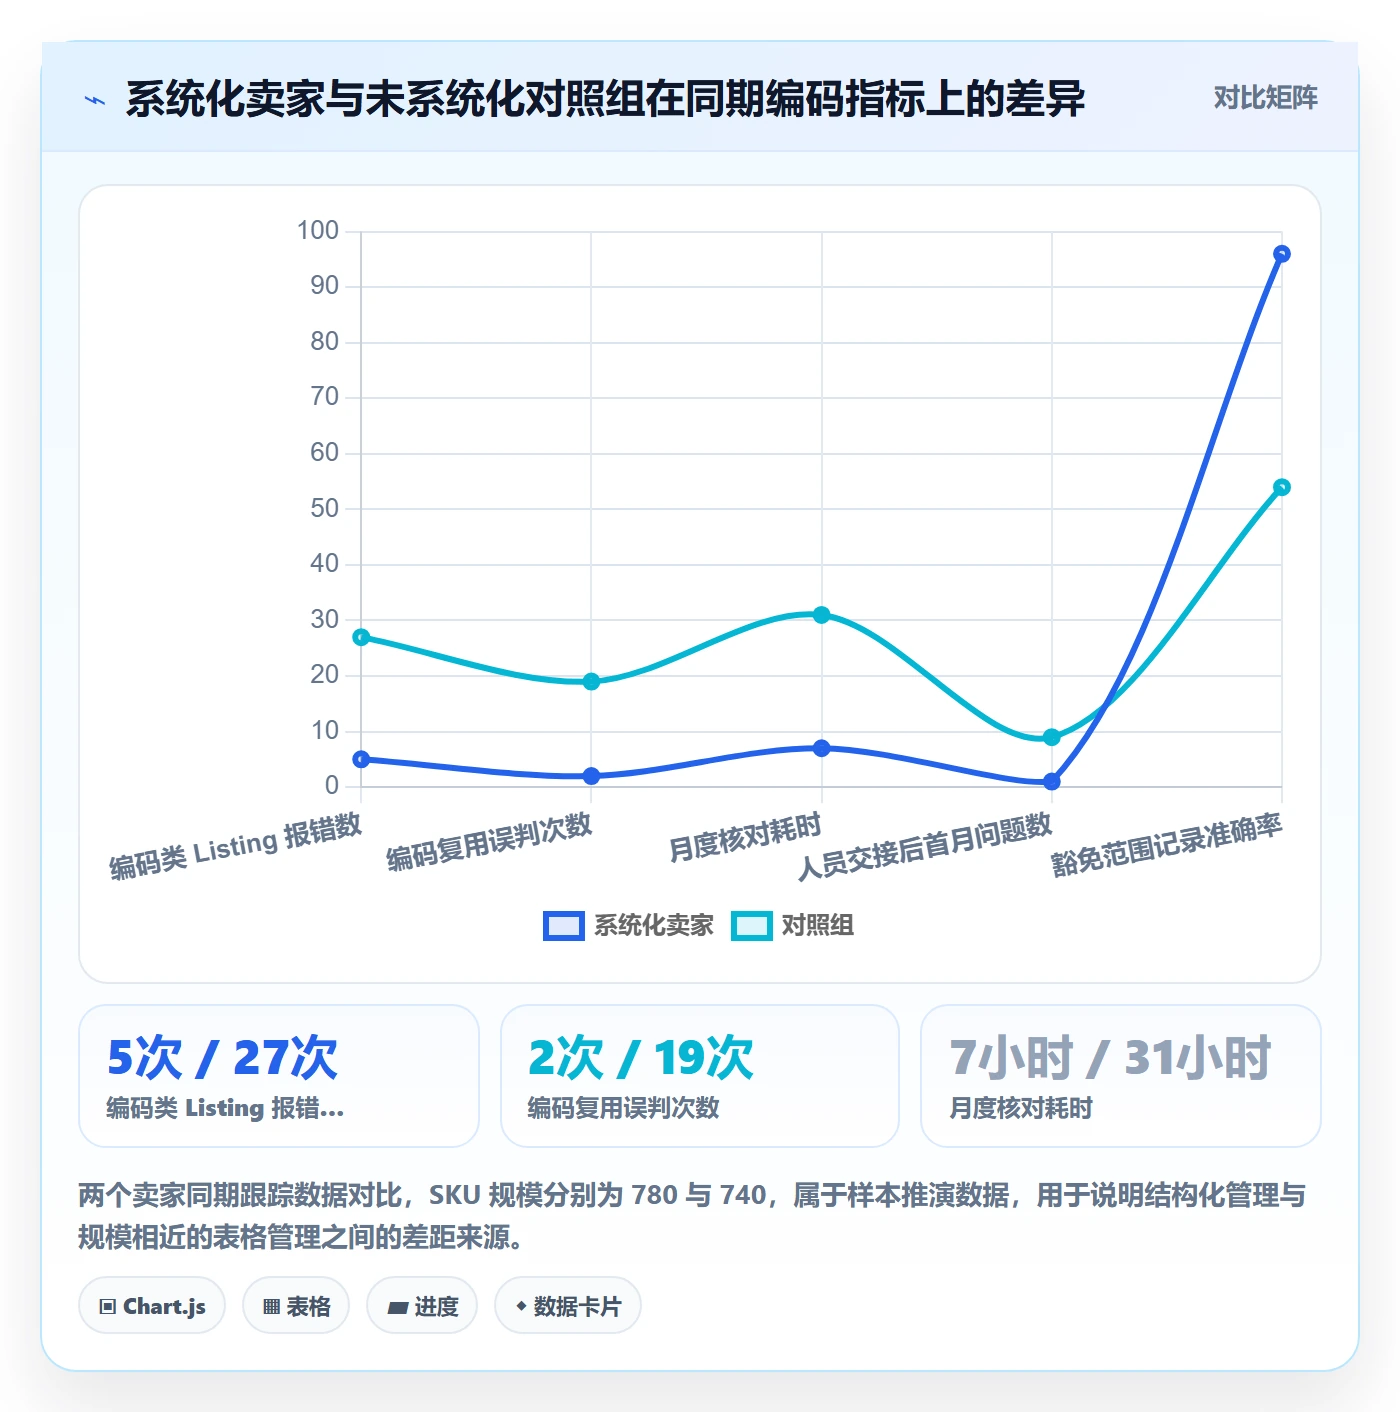Click the grid icon in 表格 chip

point(272,1306)
